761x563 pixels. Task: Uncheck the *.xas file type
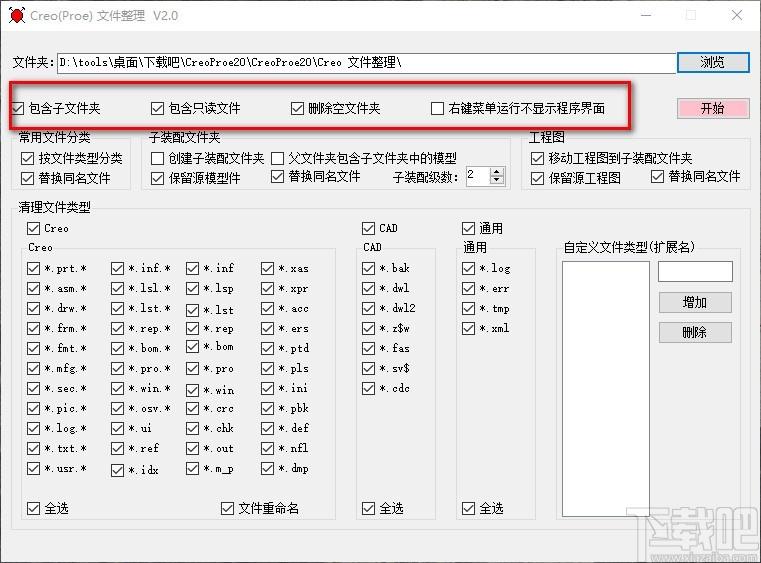tap(267, 268)
